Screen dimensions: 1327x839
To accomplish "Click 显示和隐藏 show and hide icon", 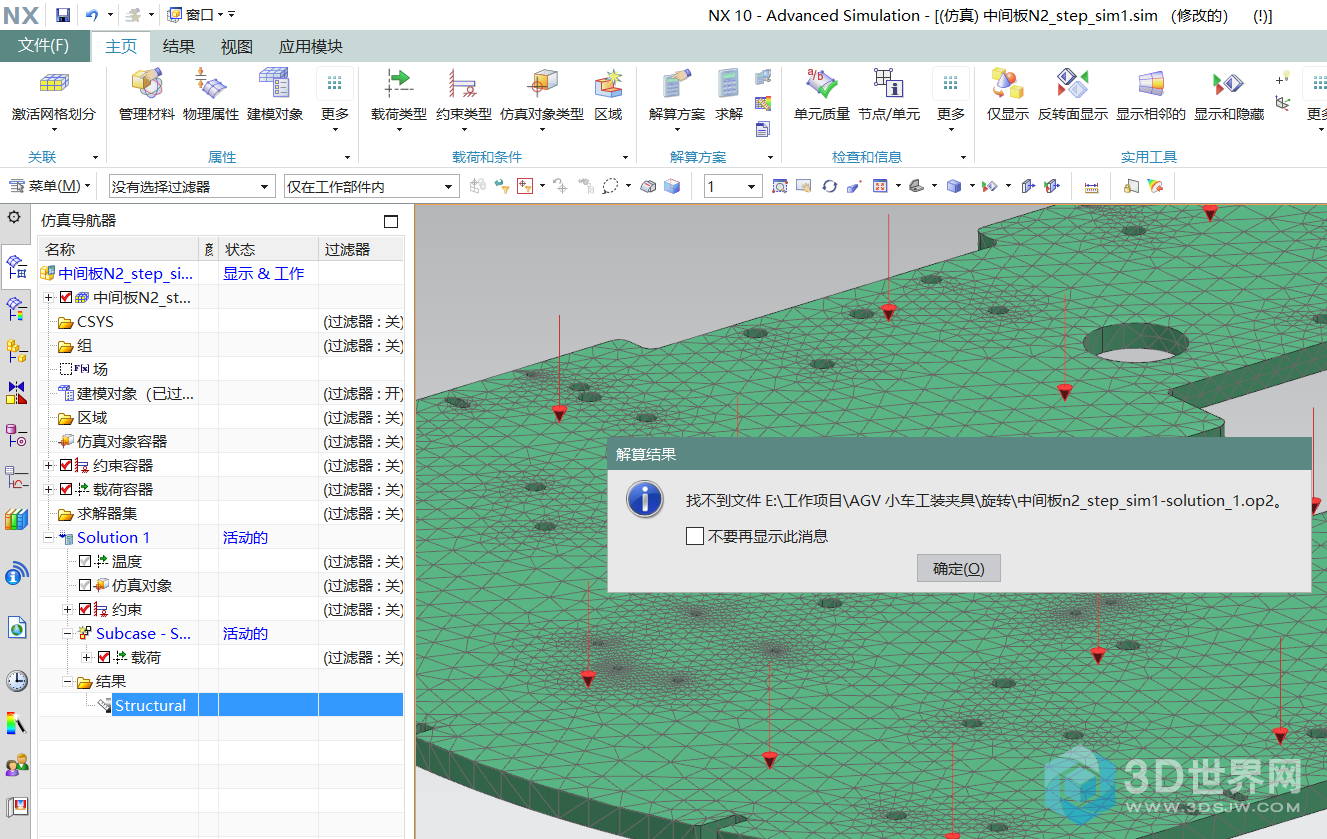I will [1228, 86].
